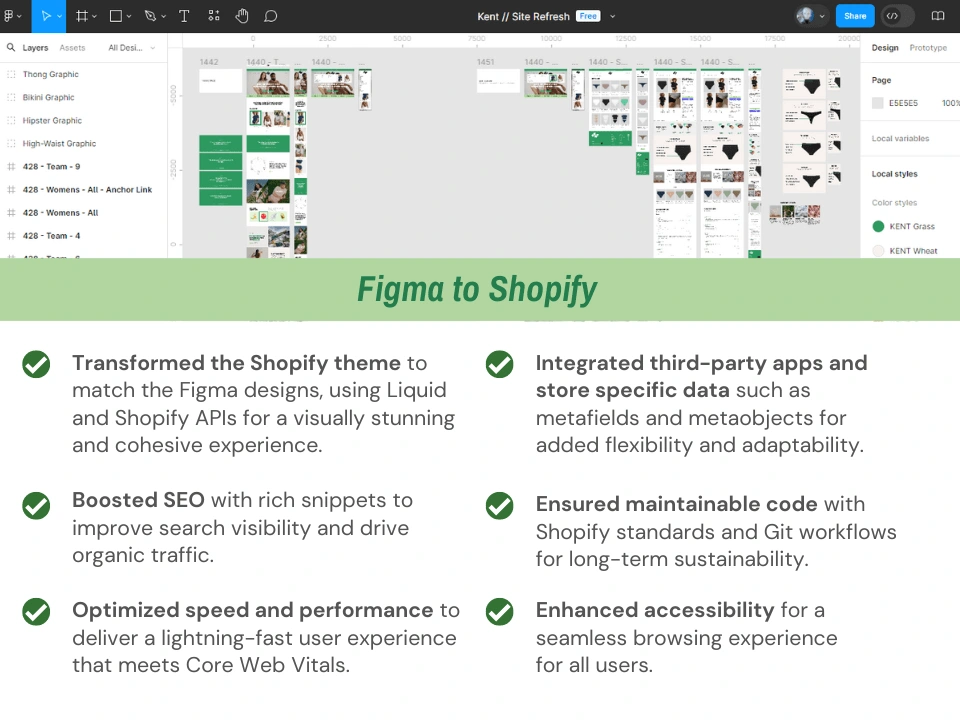This screenshot has width=960, height=720.
Task: Open Local variables
Action: click(900, 138)
